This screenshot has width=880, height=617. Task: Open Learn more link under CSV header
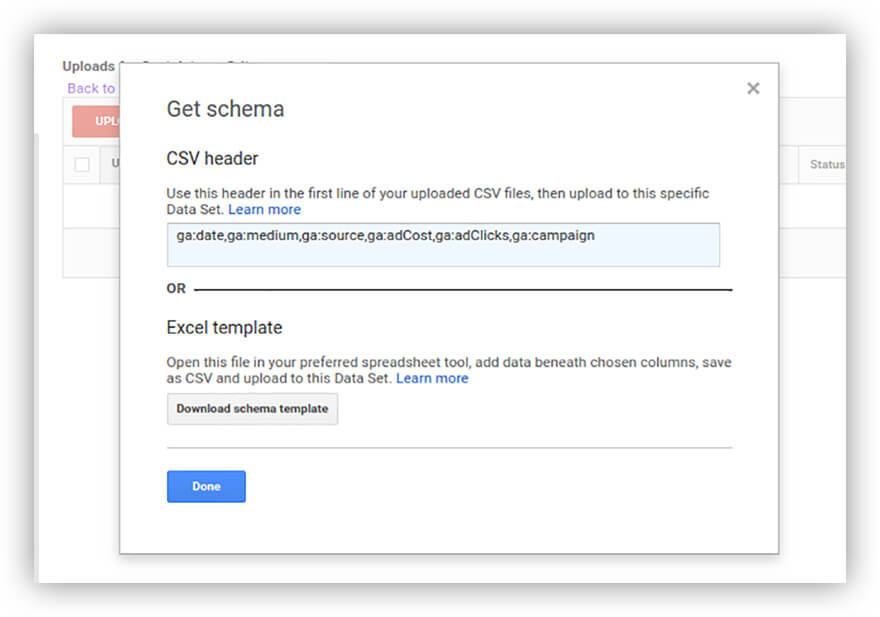click(264, 210)
